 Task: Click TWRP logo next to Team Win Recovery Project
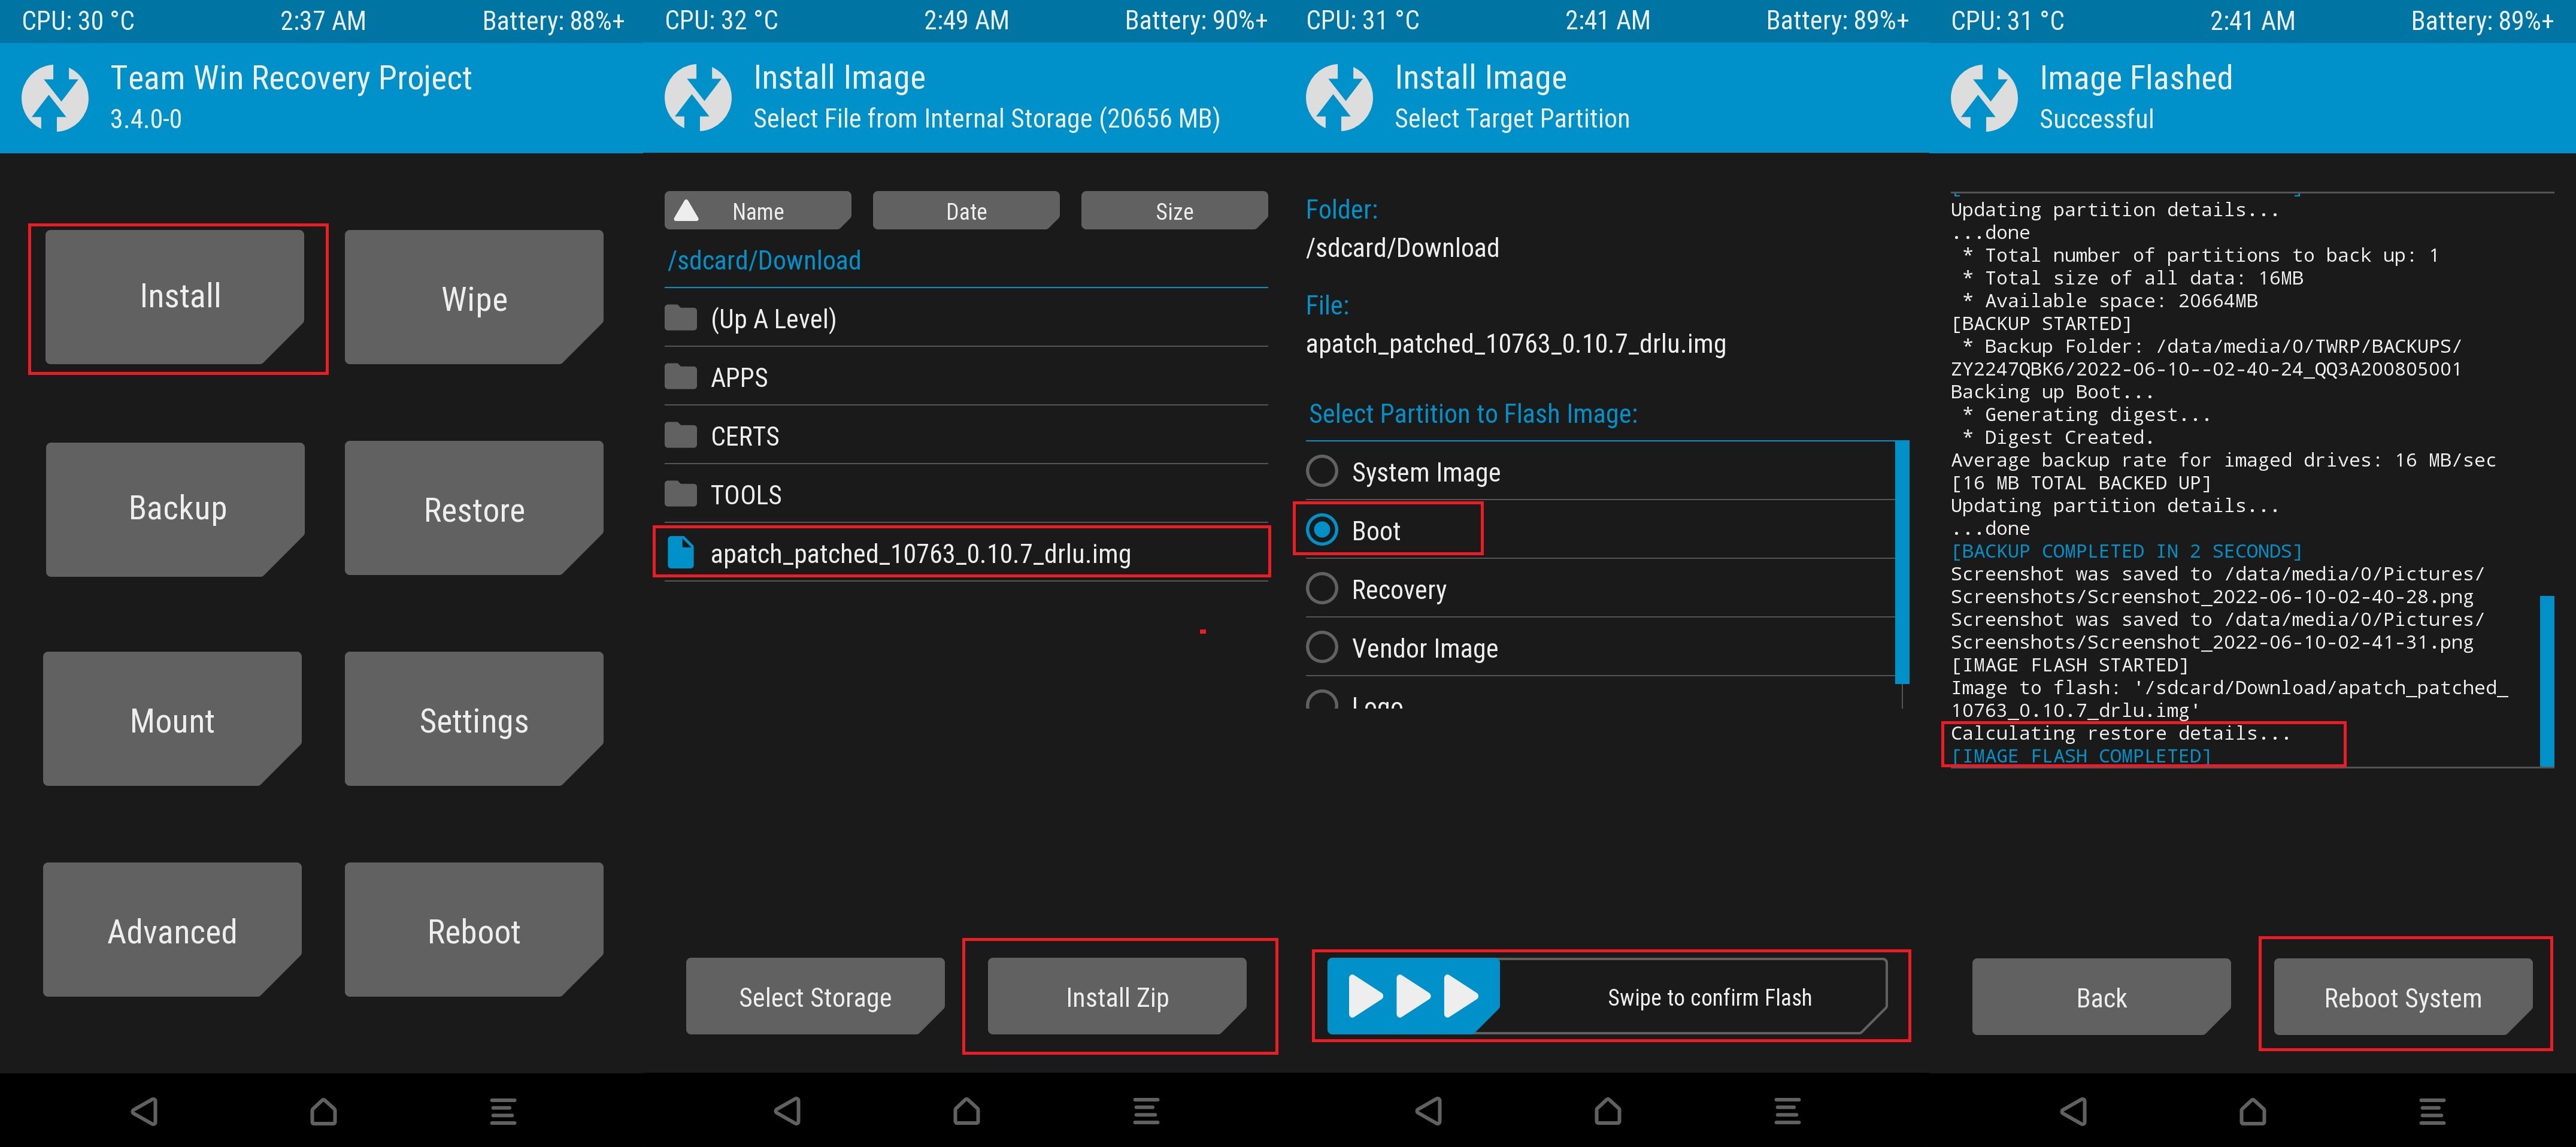point(55,98)
